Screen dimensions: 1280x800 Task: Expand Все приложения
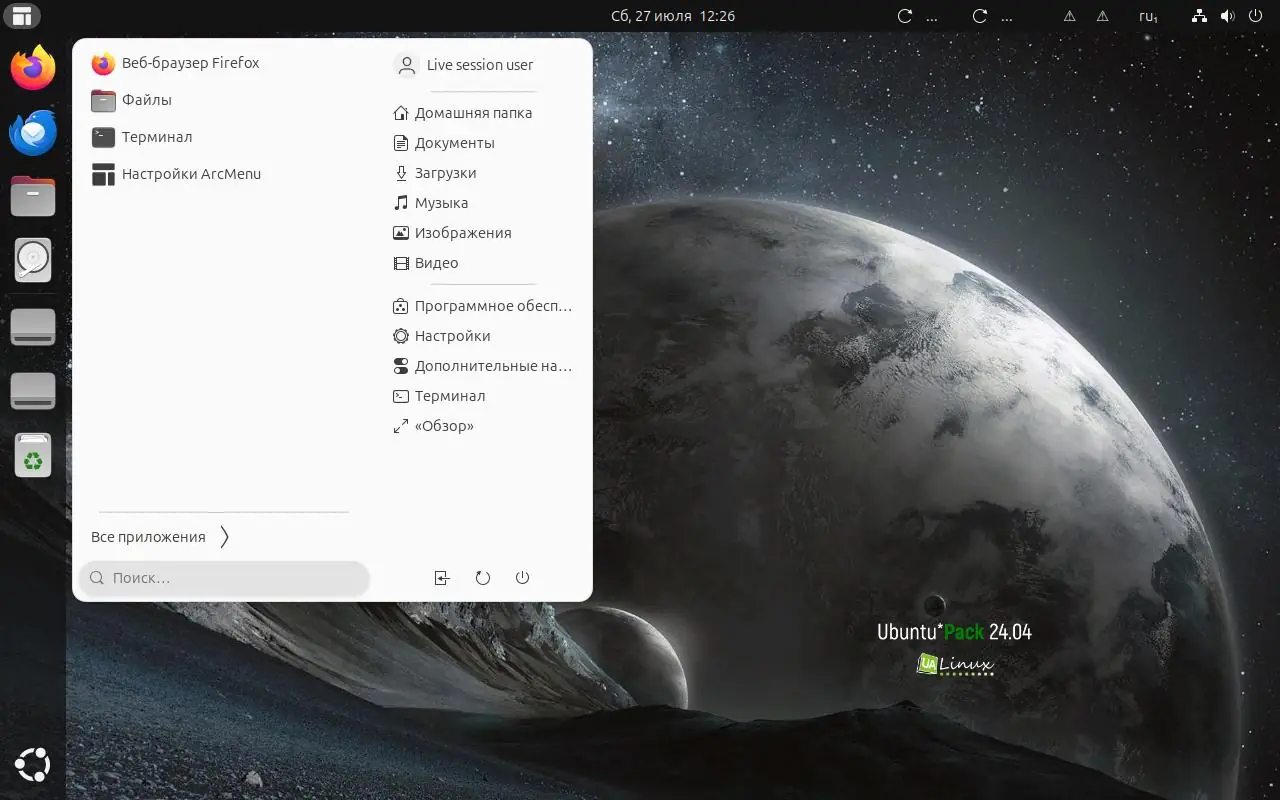coord(162,537)
